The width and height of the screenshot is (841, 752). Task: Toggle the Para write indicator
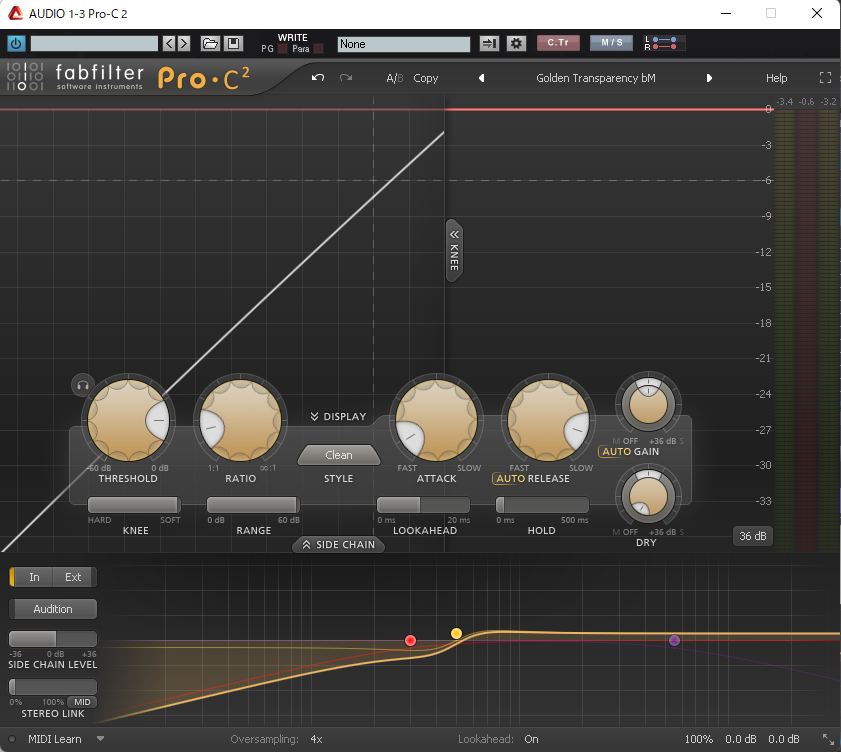point(319,49)
